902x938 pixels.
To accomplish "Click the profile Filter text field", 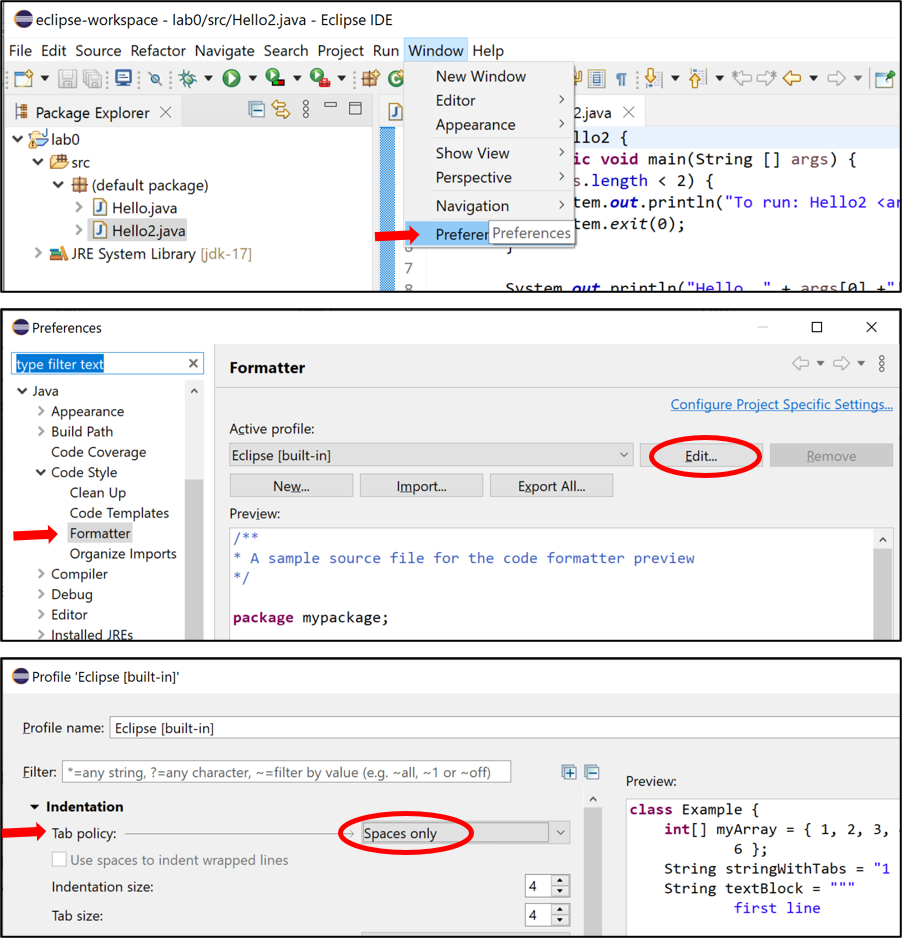I will click(x=287, y=772).
